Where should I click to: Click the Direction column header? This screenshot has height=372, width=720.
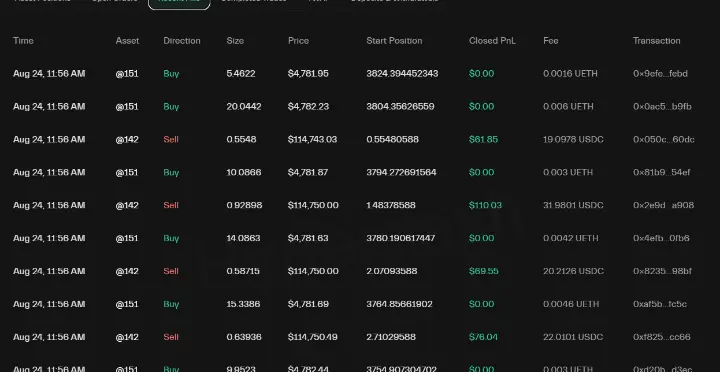[182, 41]
